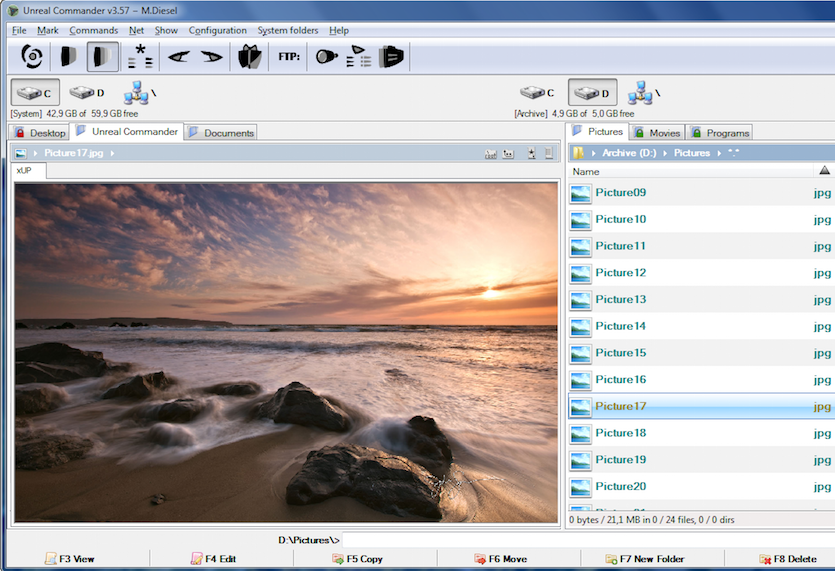This screenshot has height=571, width=835.
Task: Select file Picture10
Action: 702,219
